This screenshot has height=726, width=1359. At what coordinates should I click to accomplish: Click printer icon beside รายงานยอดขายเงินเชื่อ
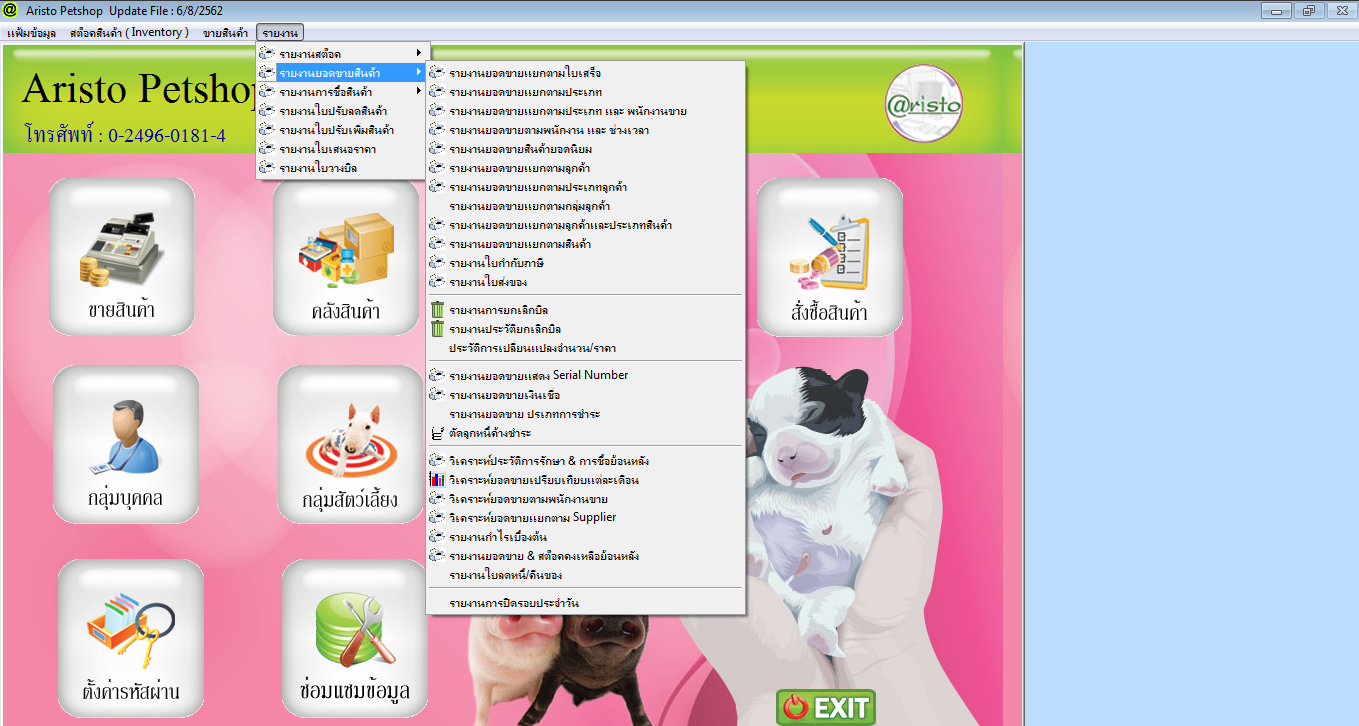437,395
